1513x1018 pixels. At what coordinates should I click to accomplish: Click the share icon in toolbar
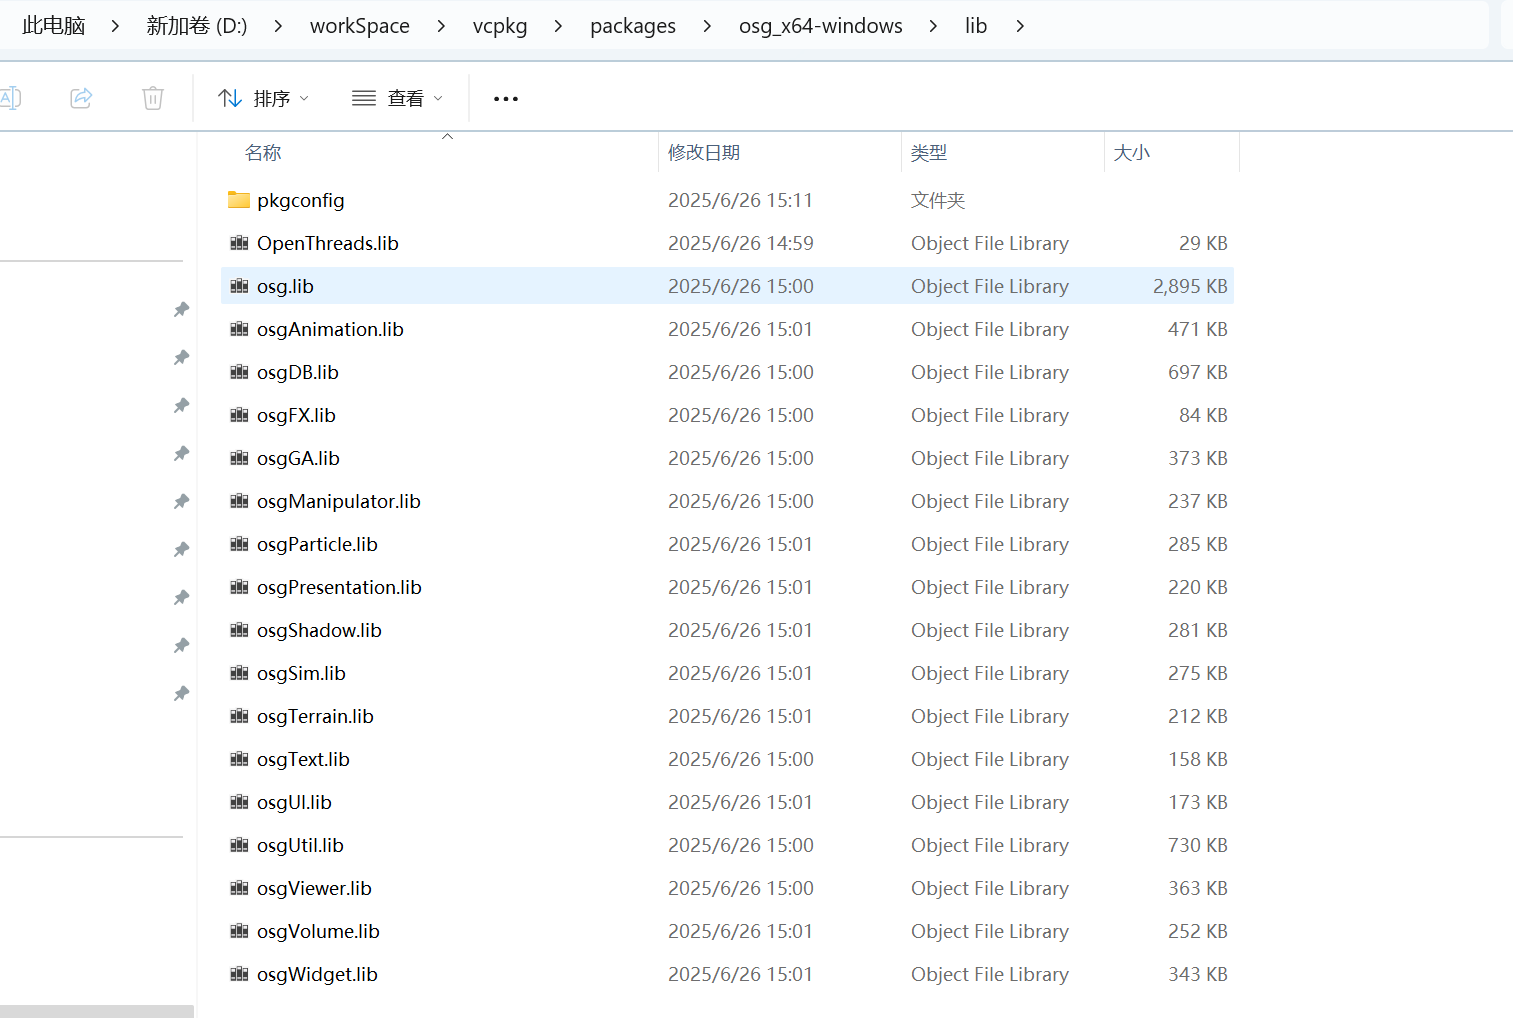pos(81,98)
